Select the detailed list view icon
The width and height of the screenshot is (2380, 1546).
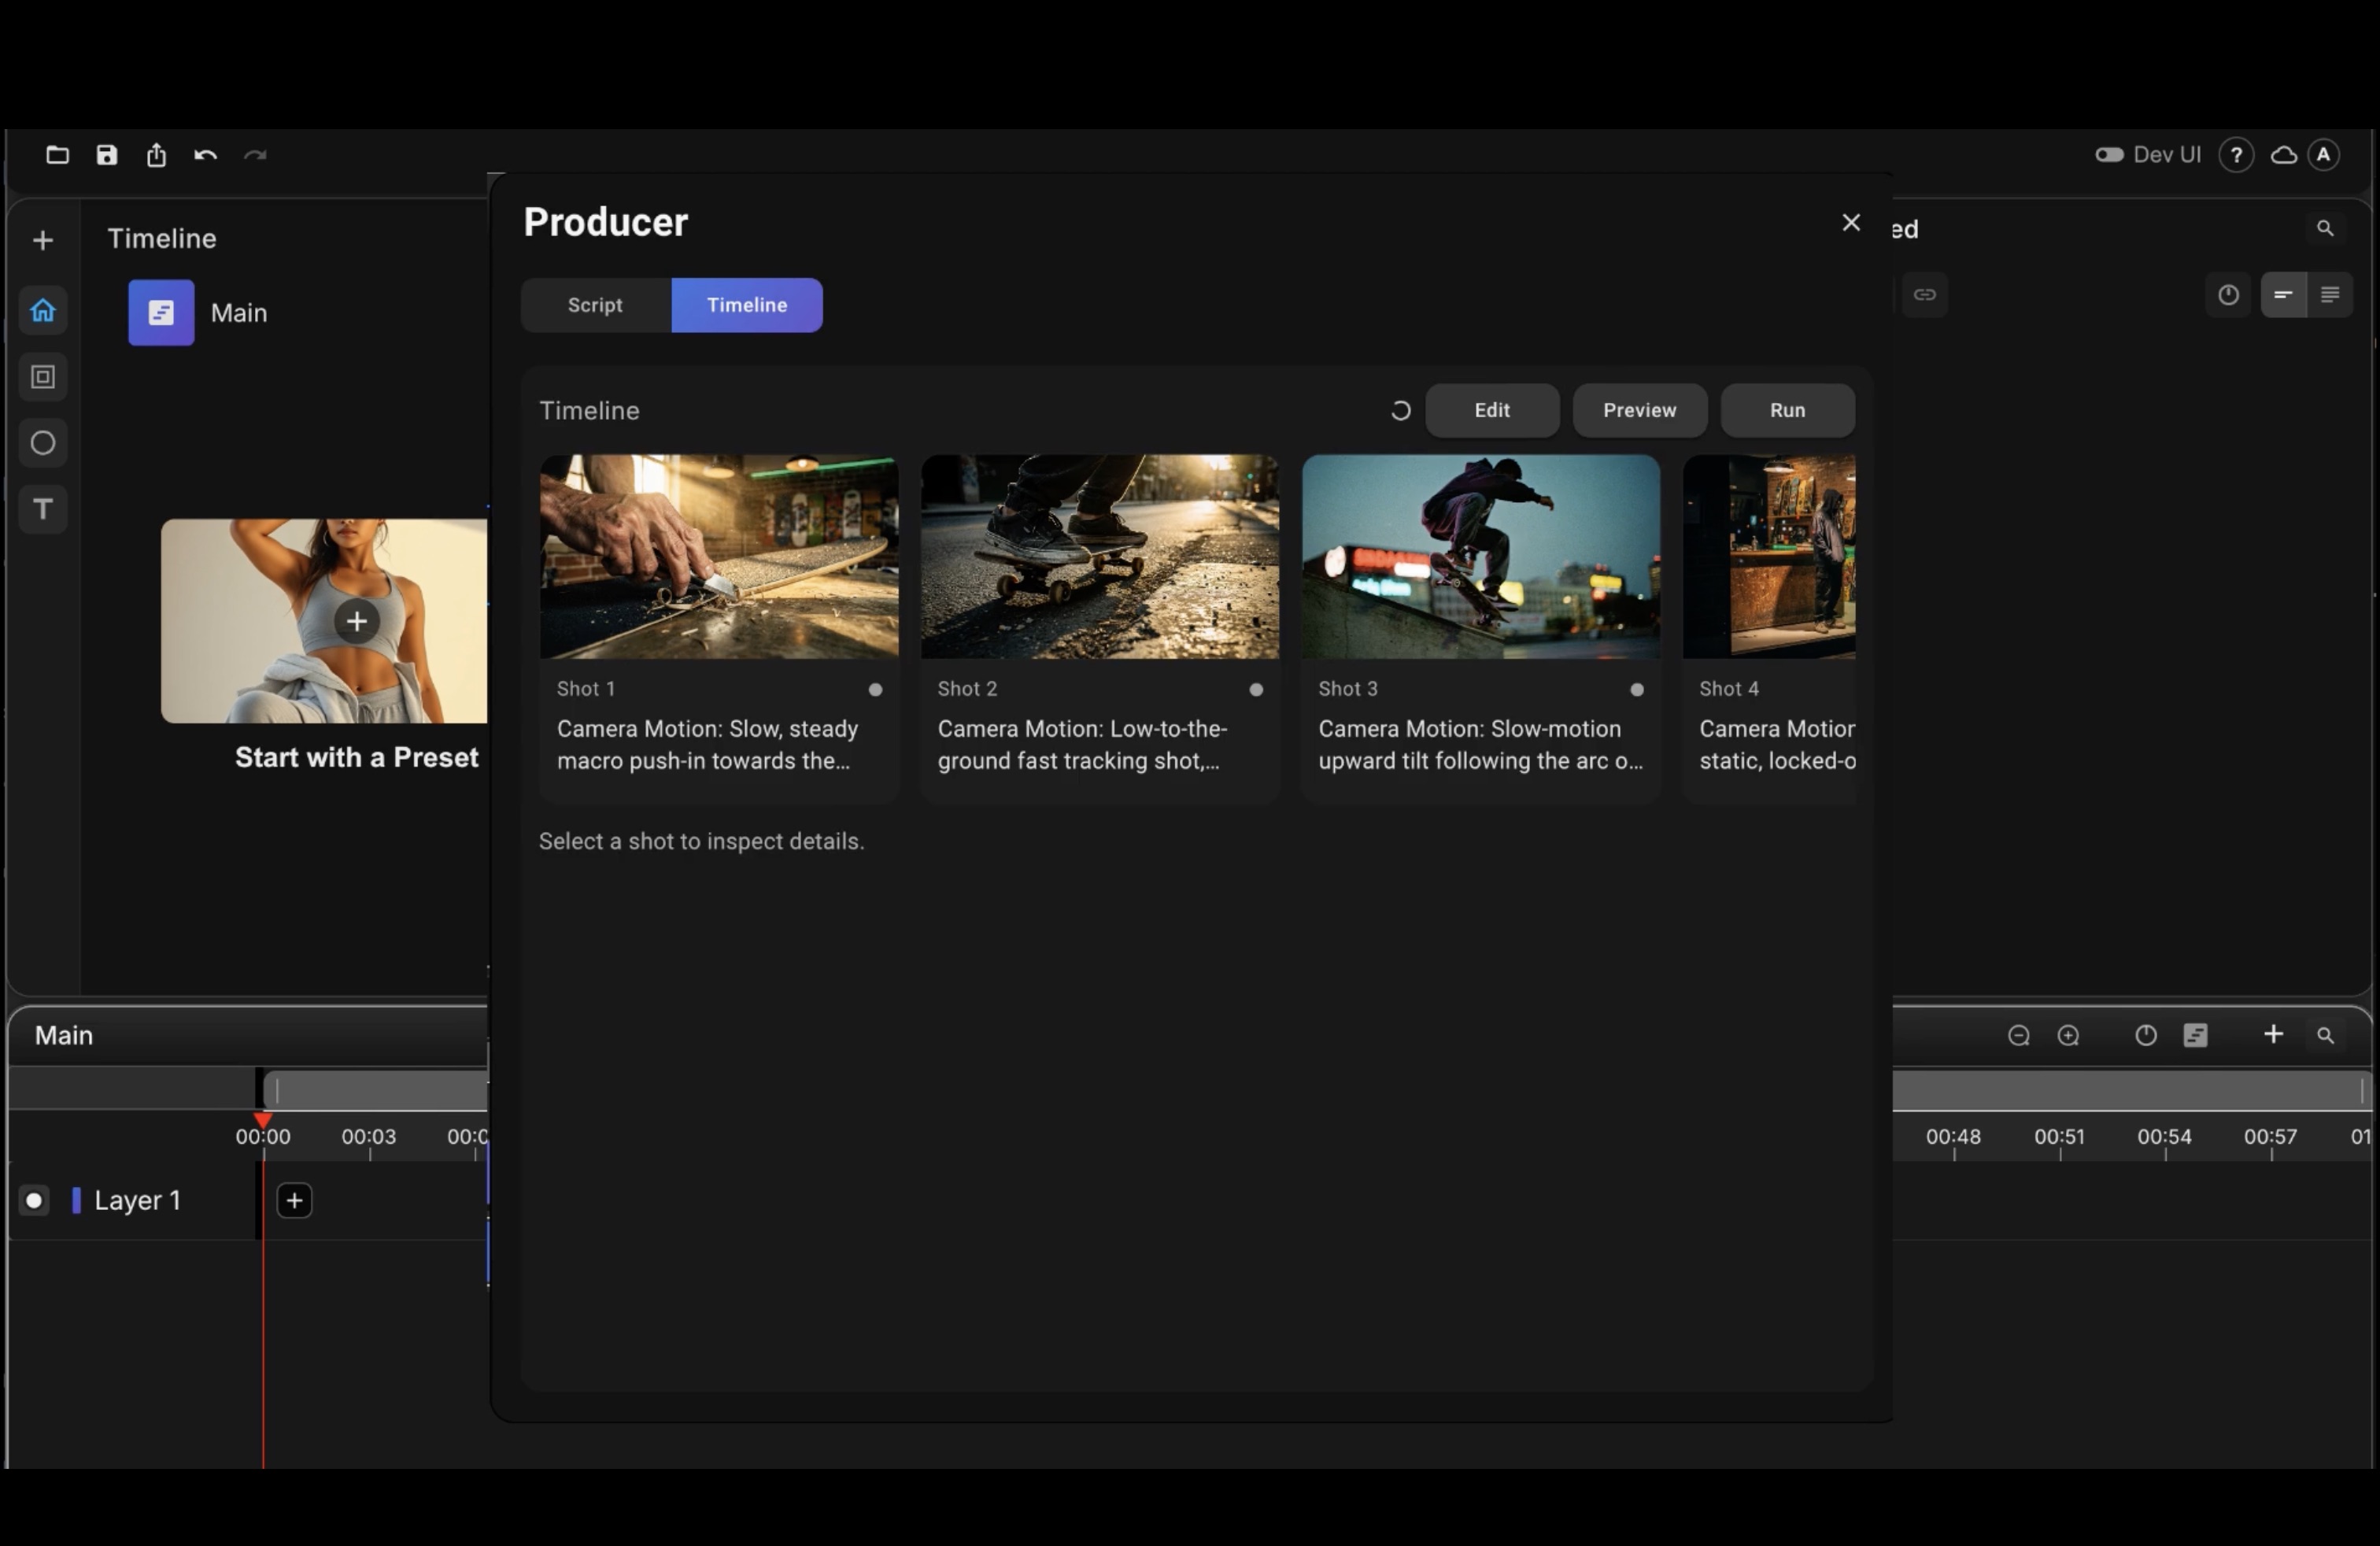2330,295
